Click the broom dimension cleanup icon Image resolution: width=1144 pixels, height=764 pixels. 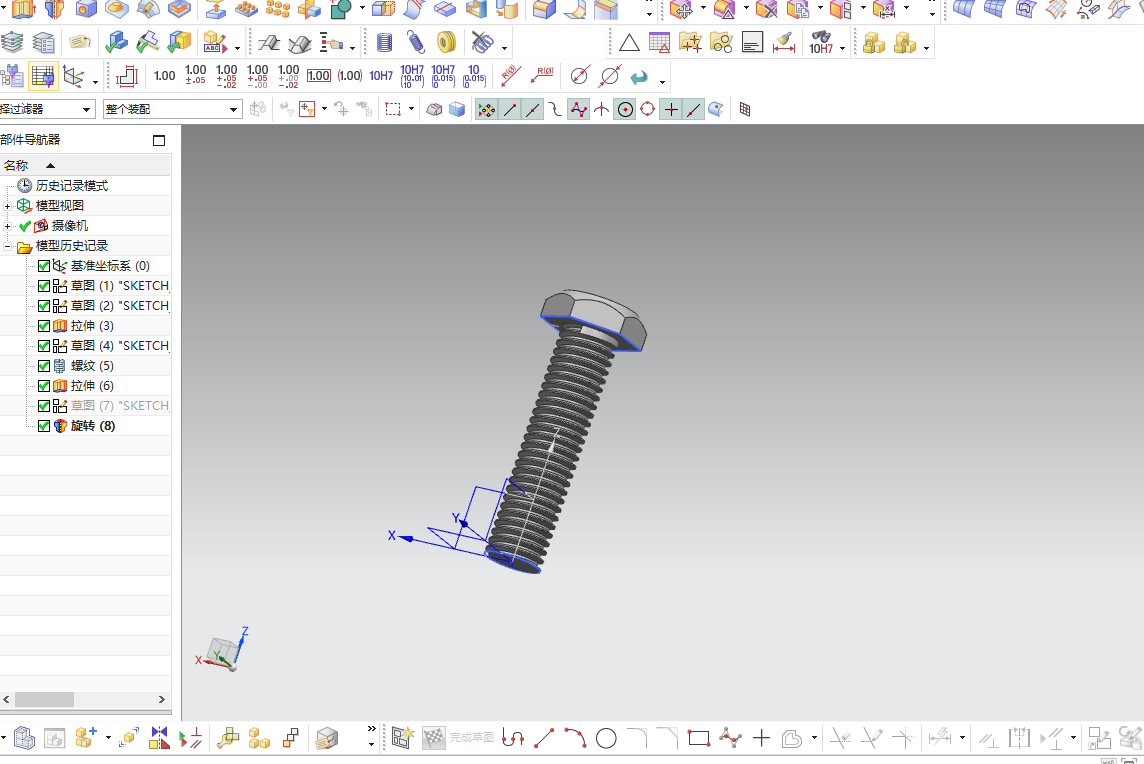point(784,43)
